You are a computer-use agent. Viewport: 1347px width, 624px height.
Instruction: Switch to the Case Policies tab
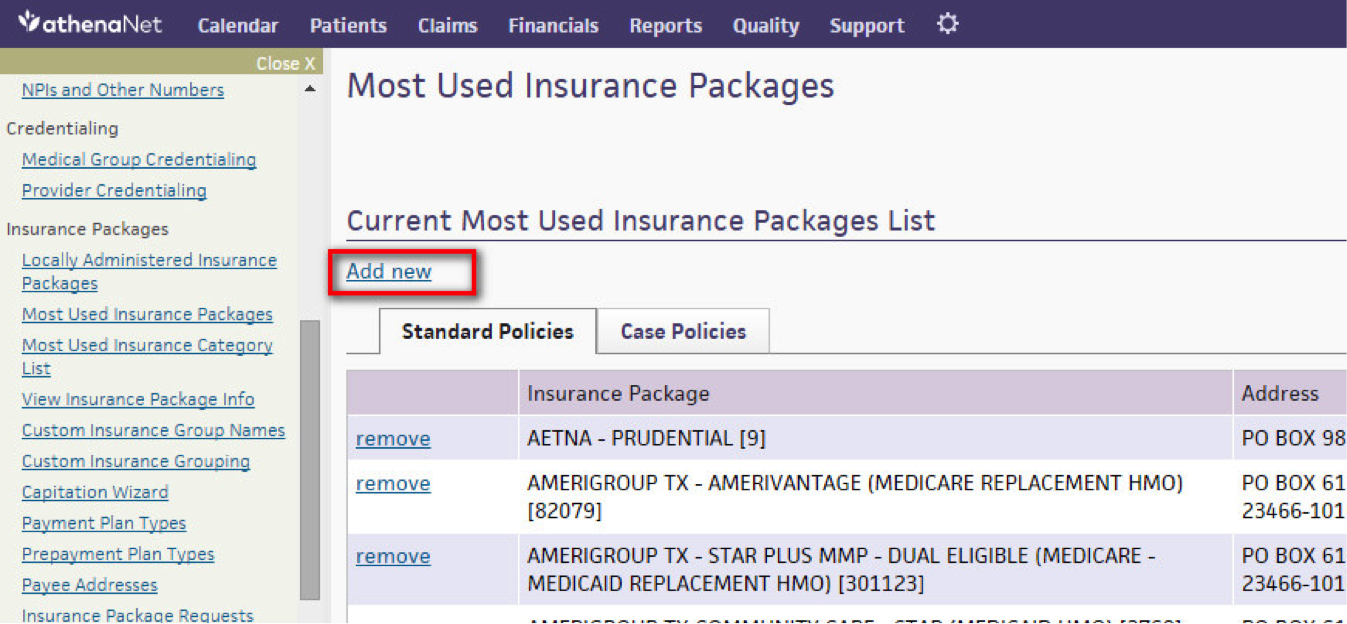point(683,331)
